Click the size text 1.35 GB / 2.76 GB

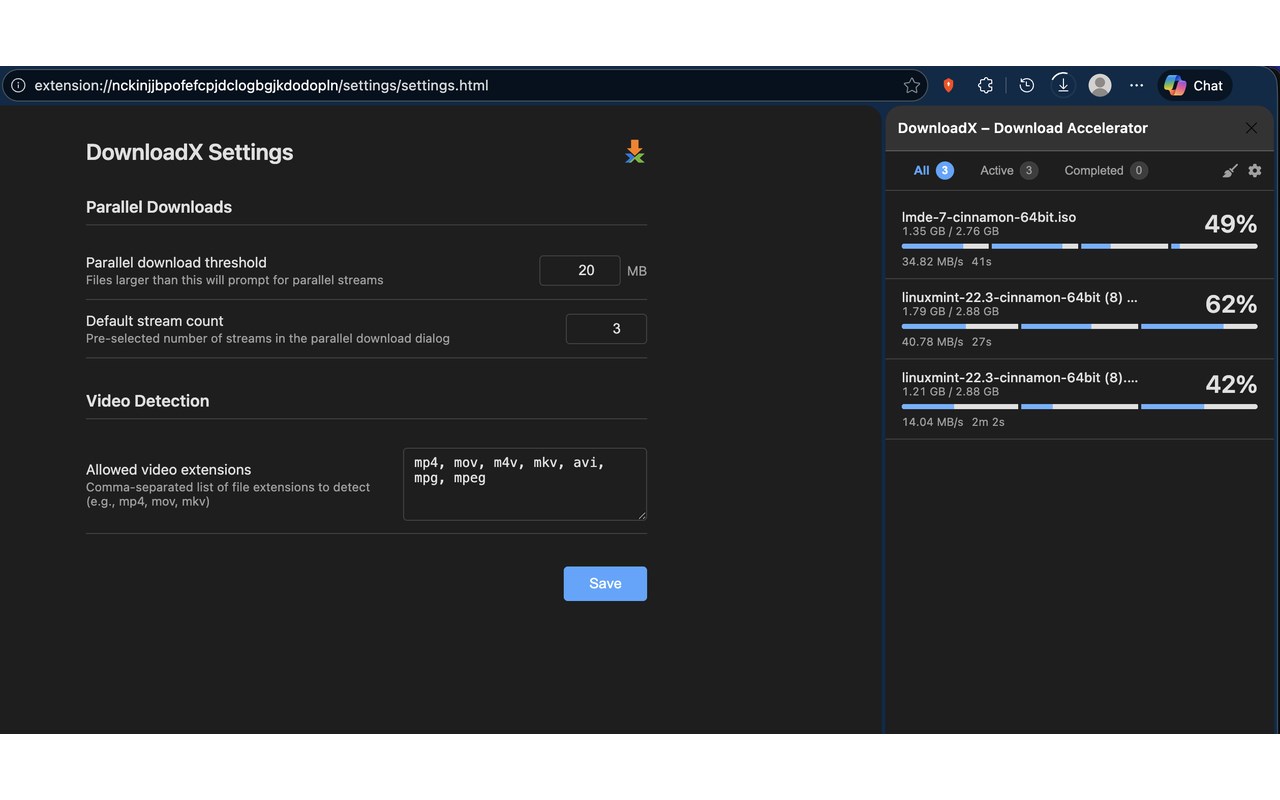click(x=950, y=232)
